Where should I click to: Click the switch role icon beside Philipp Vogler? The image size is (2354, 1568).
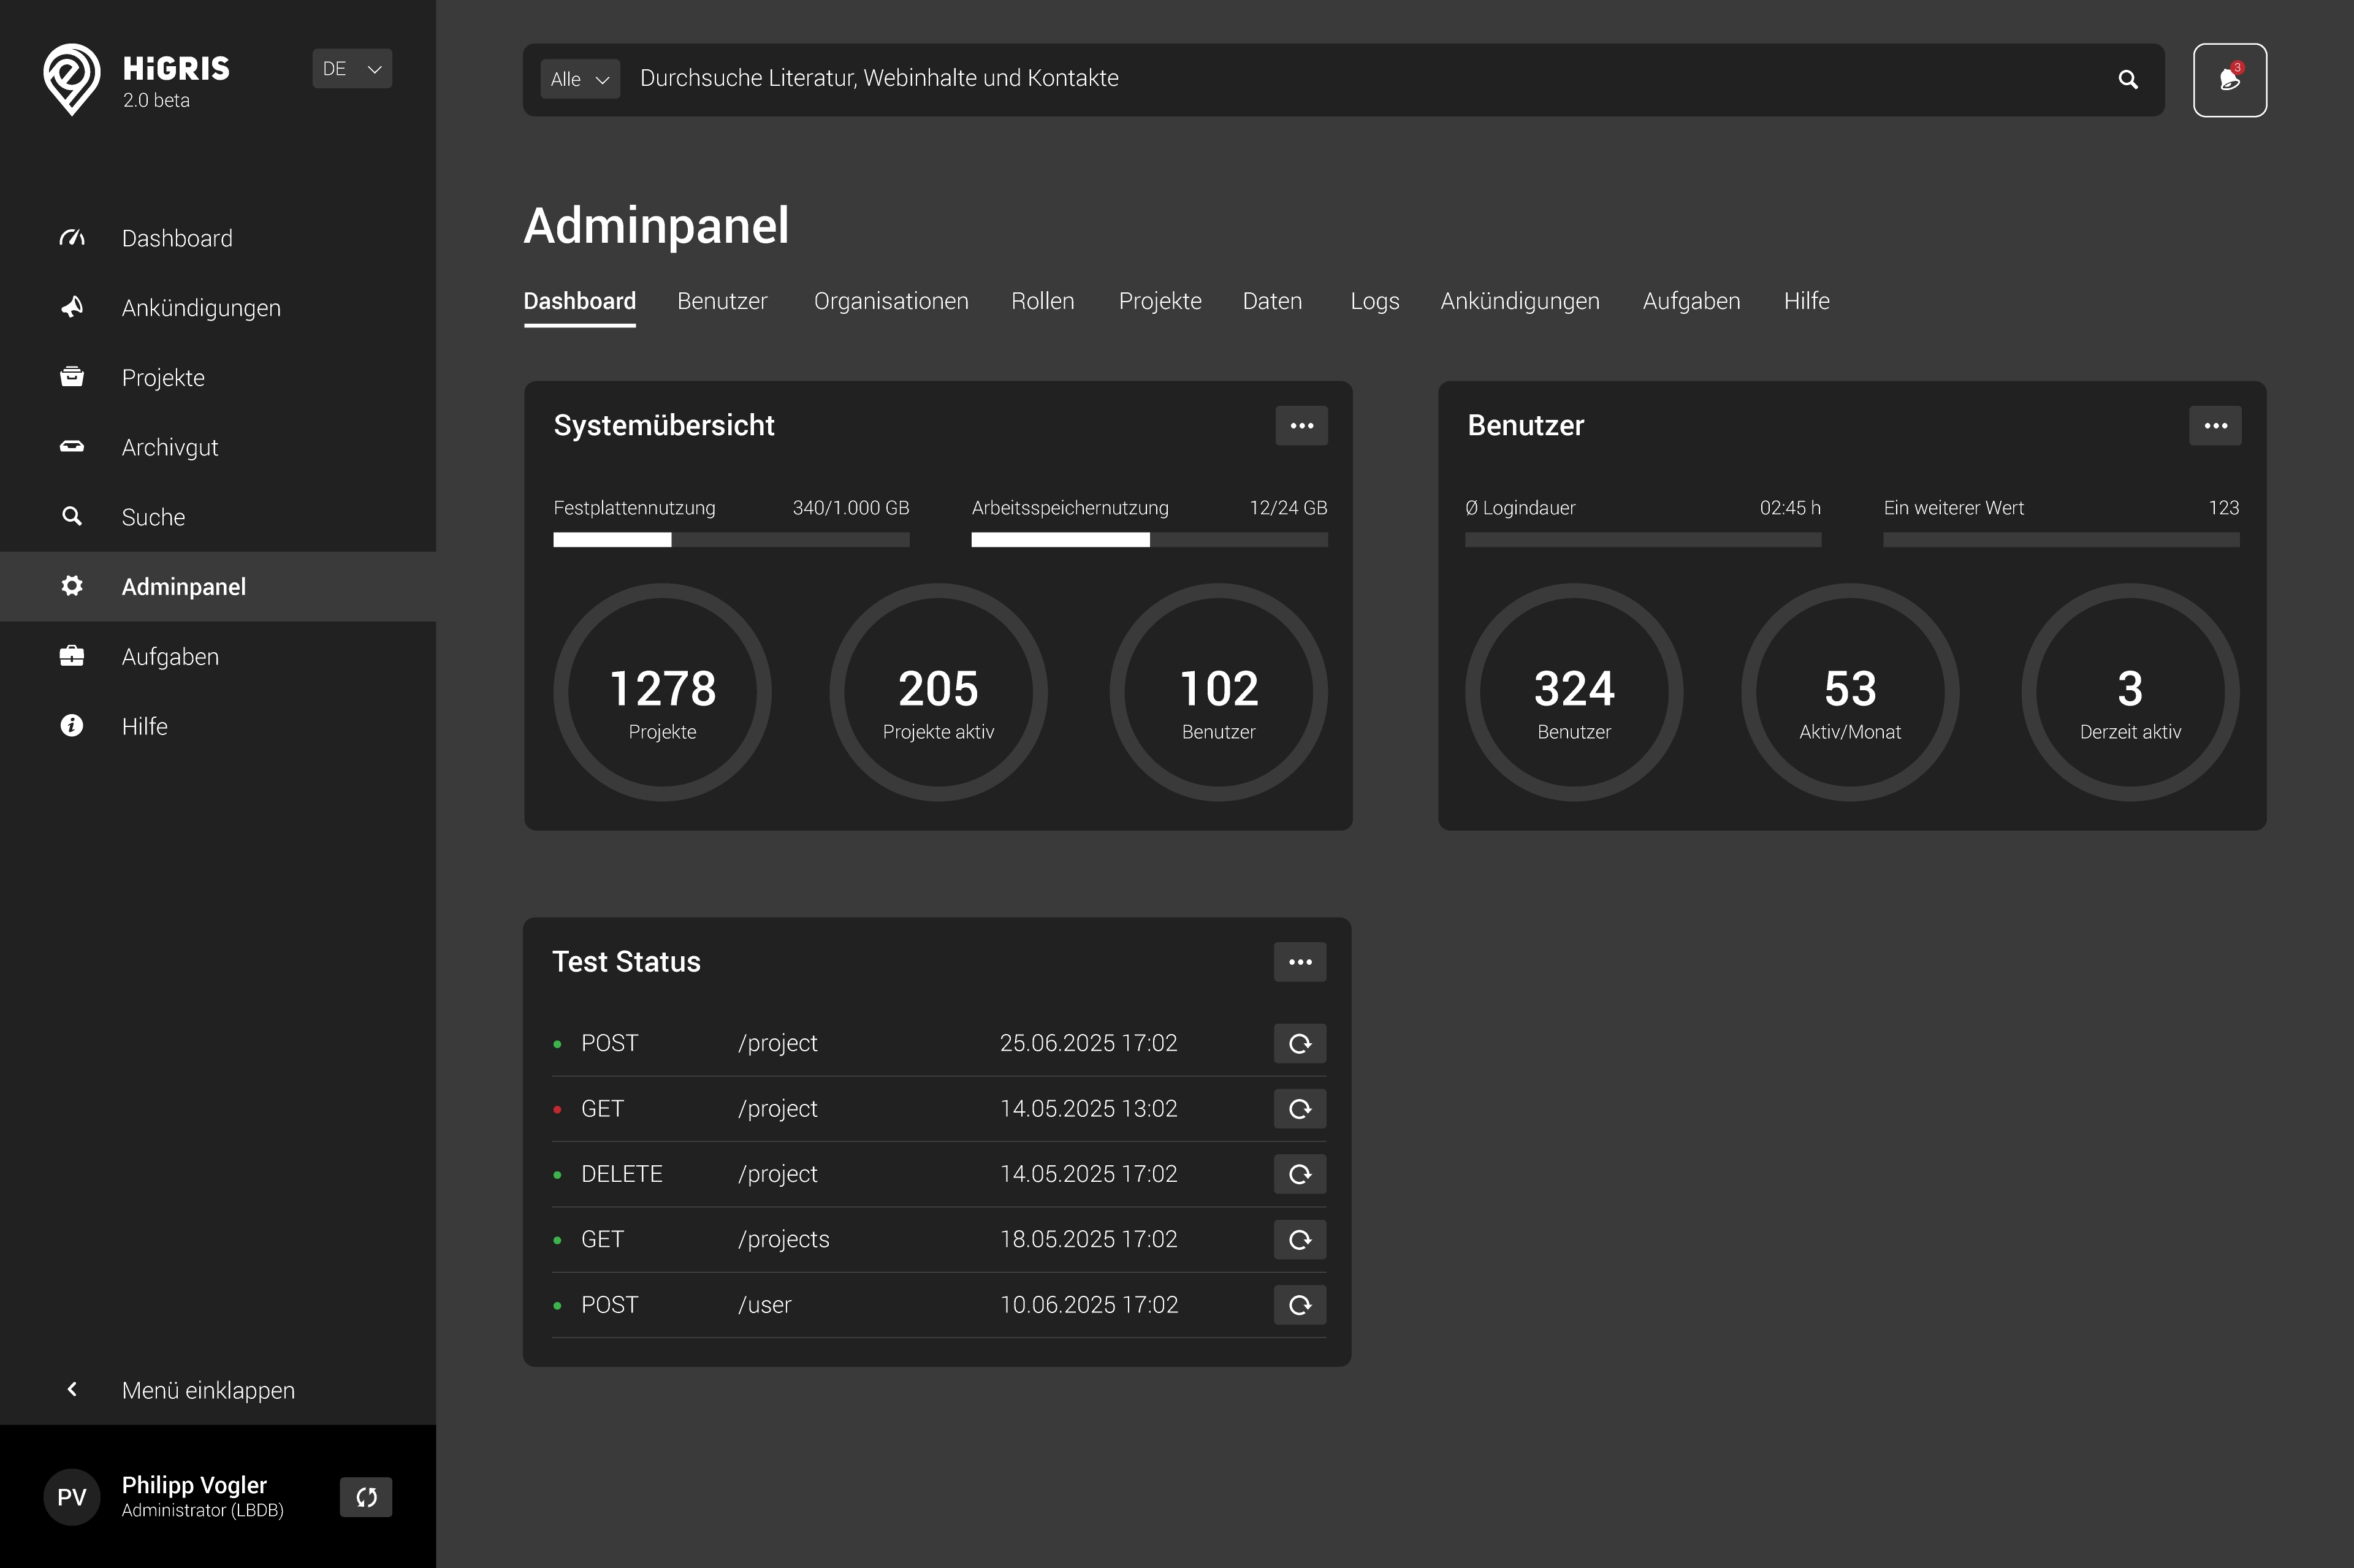(366, 1497)
